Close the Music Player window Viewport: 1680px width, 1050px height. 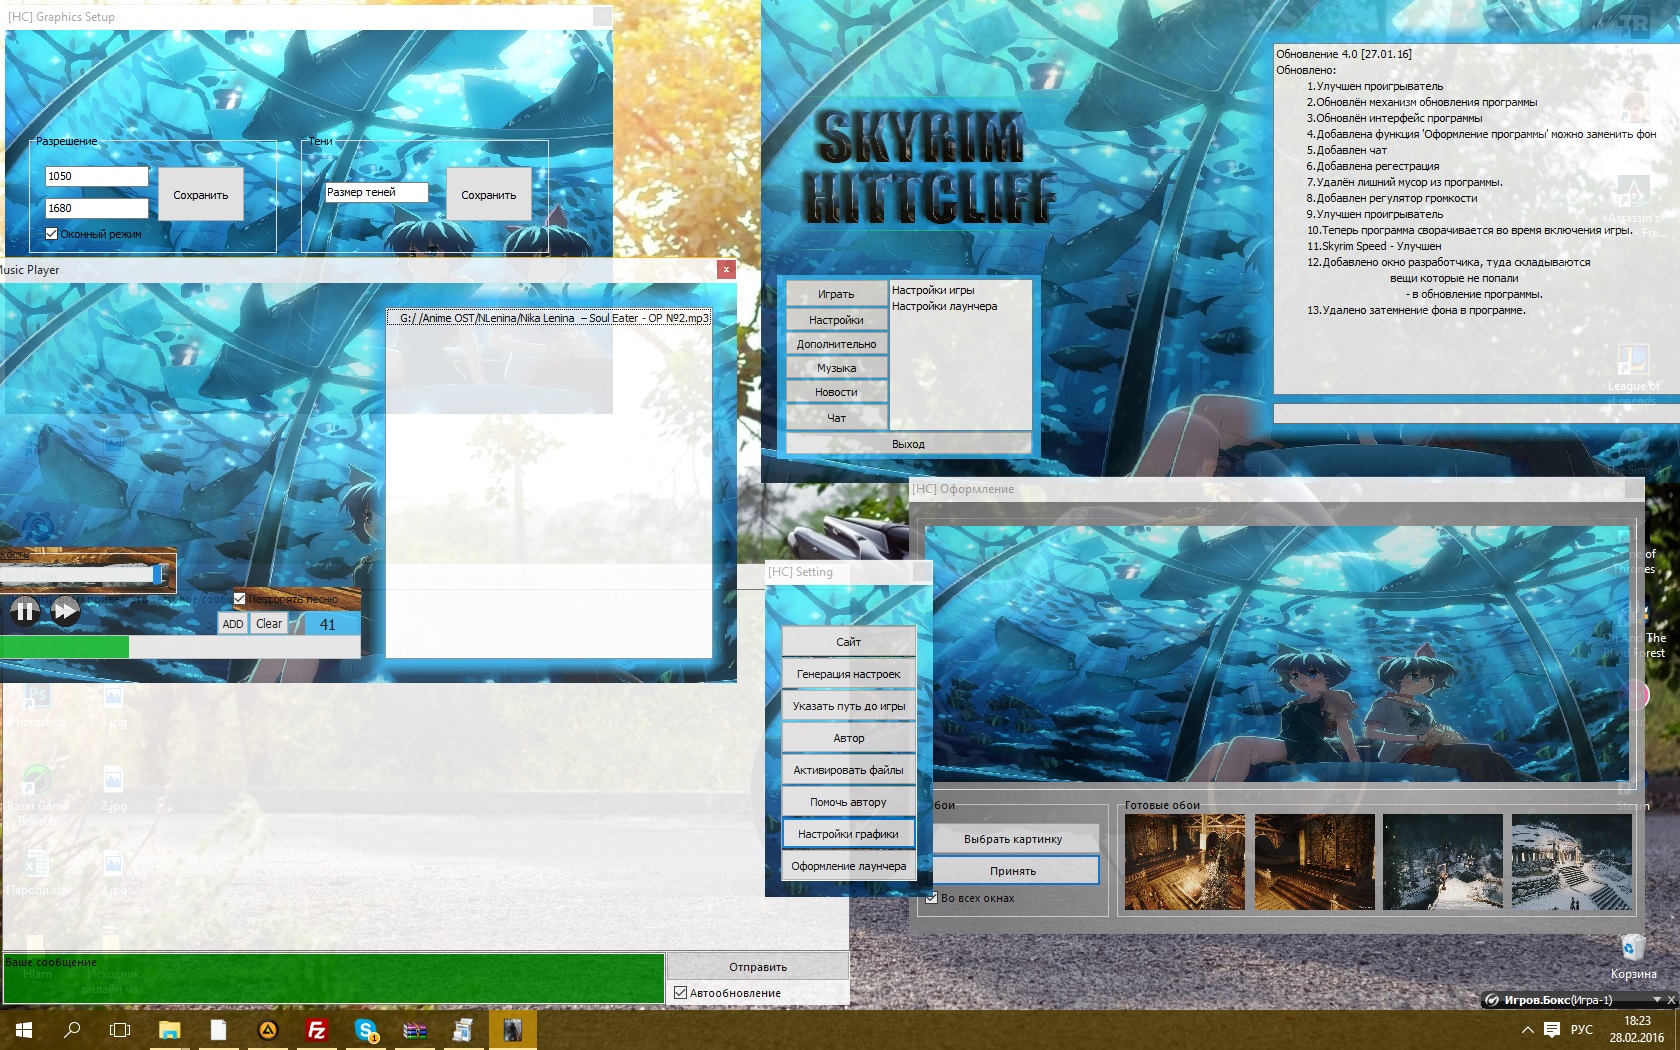click(x=726, y=269)
